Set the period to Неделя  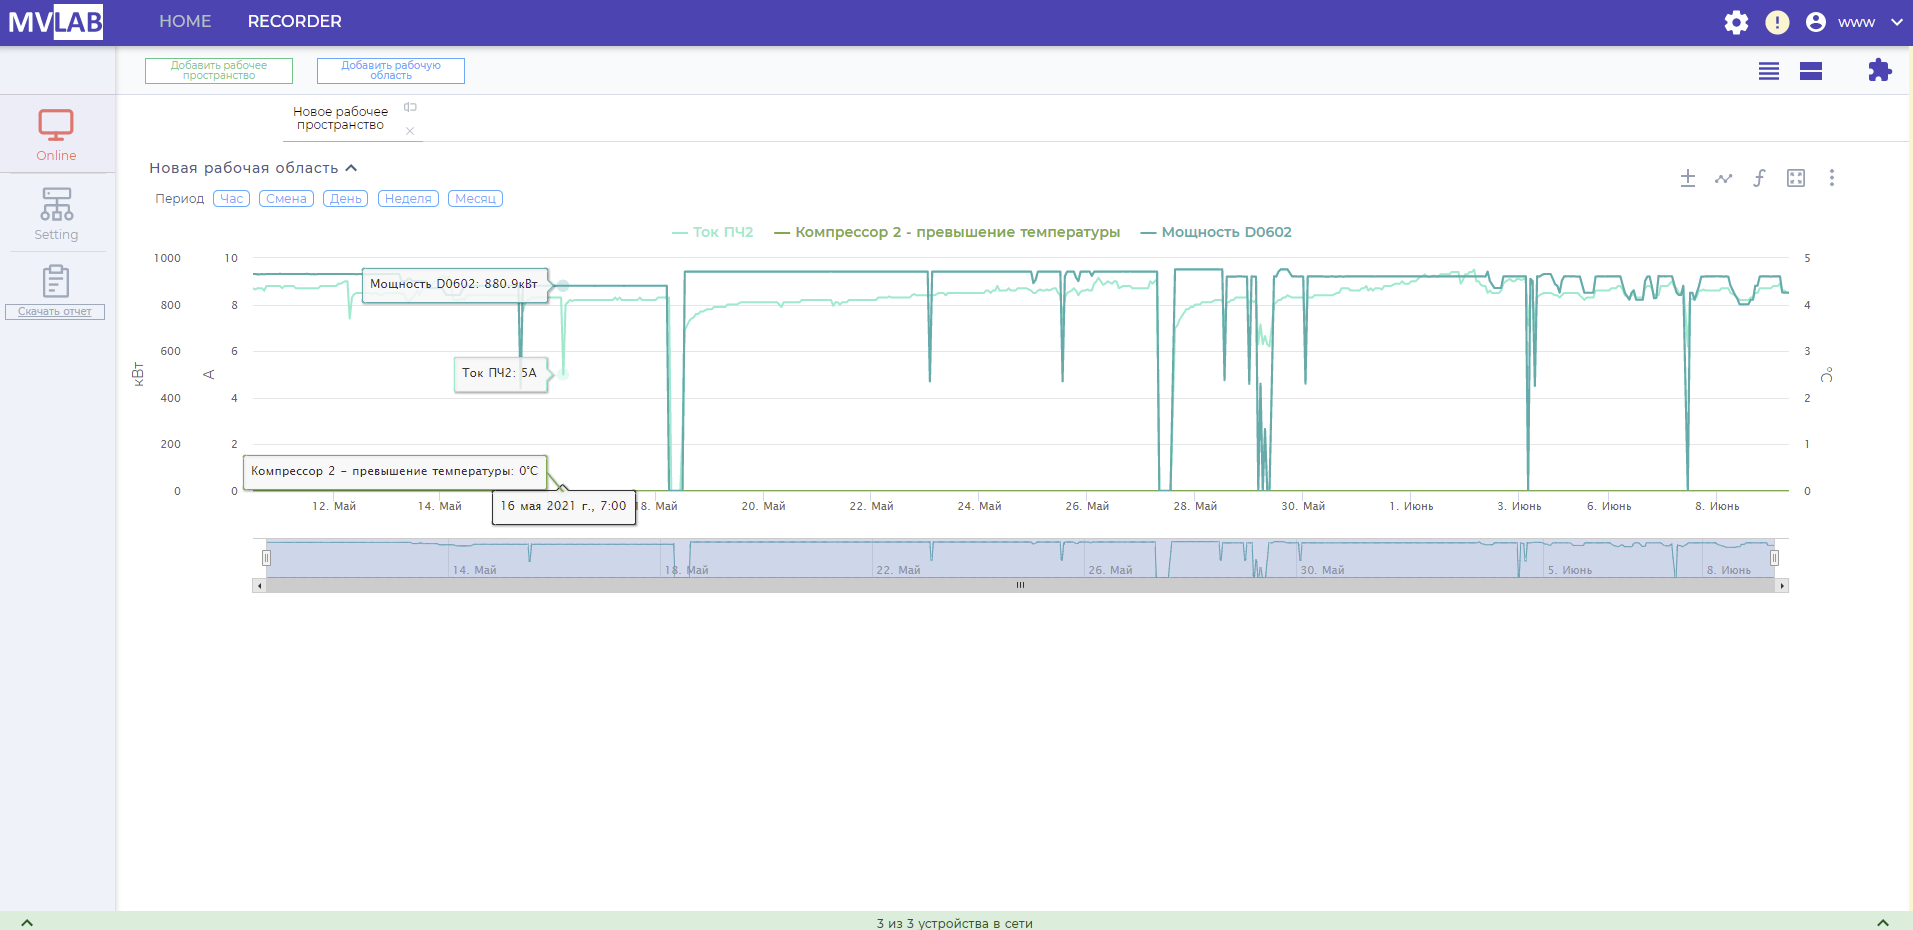pyautogui.click(x=408, y=199)
